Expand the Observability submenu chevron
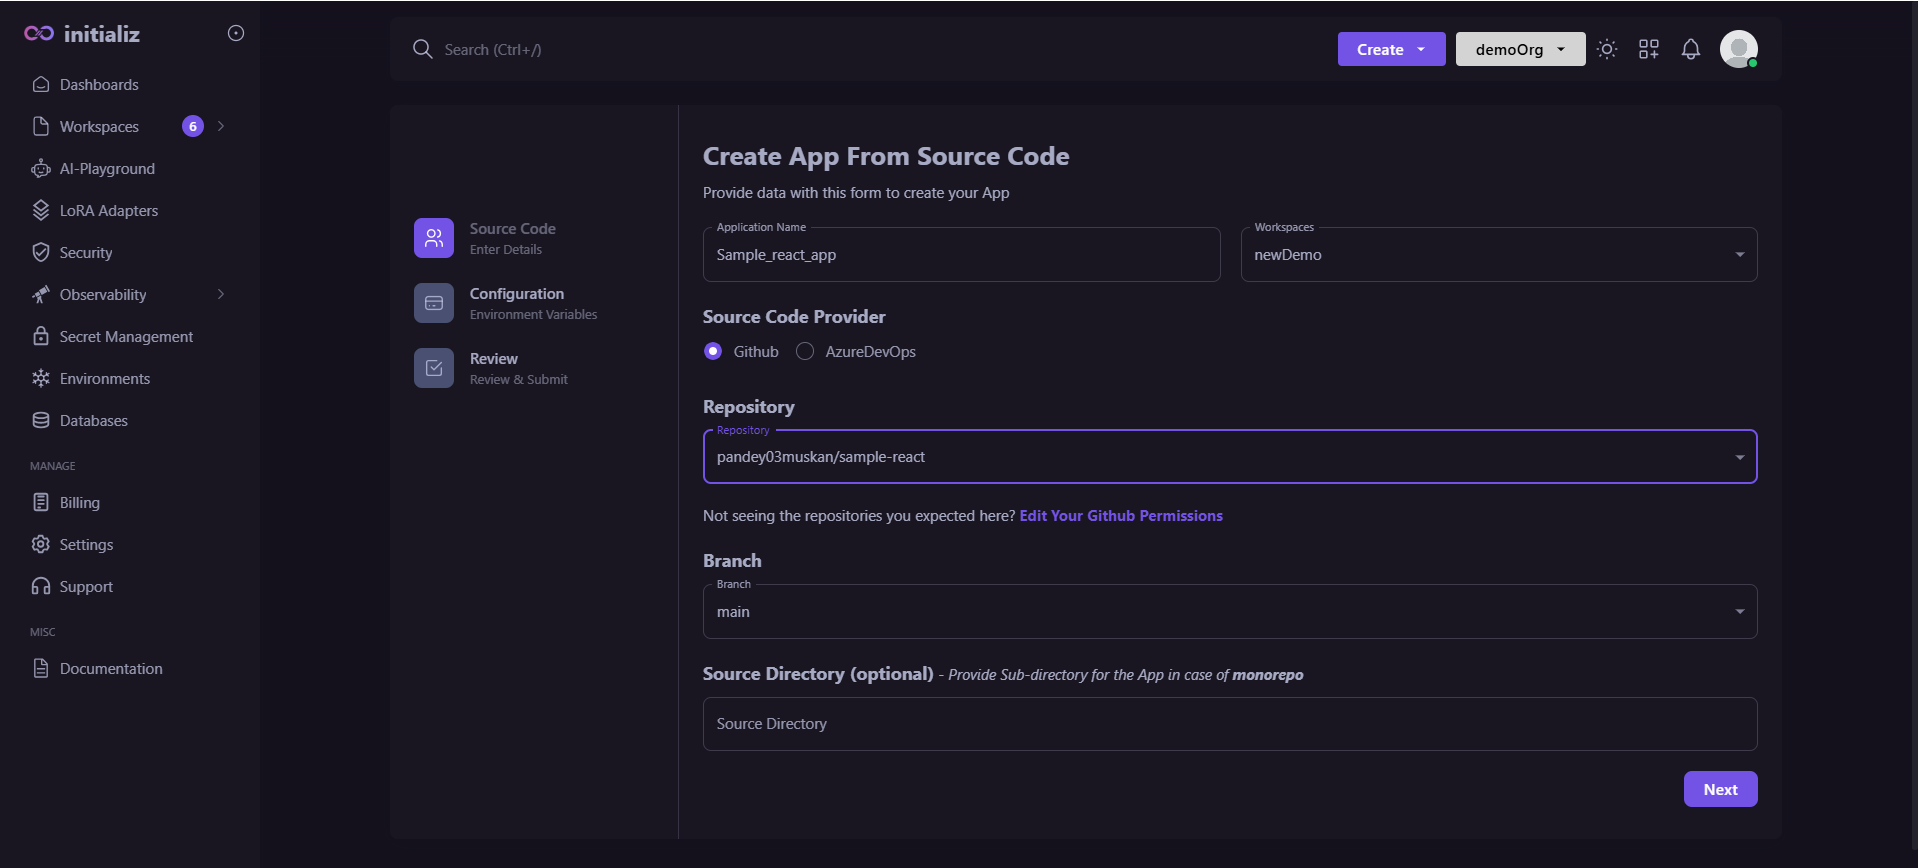Viewport: 1918px width, 868px height. pos(221,294)
